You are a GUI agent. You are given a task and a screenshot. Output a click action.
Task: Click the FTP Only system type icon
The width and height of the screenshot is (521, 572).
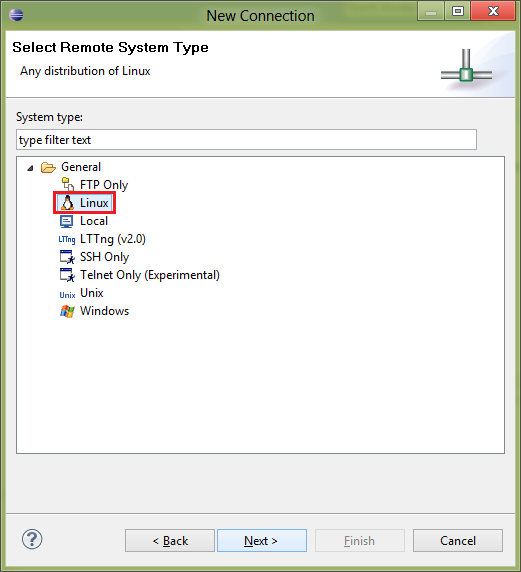[67, 185]
